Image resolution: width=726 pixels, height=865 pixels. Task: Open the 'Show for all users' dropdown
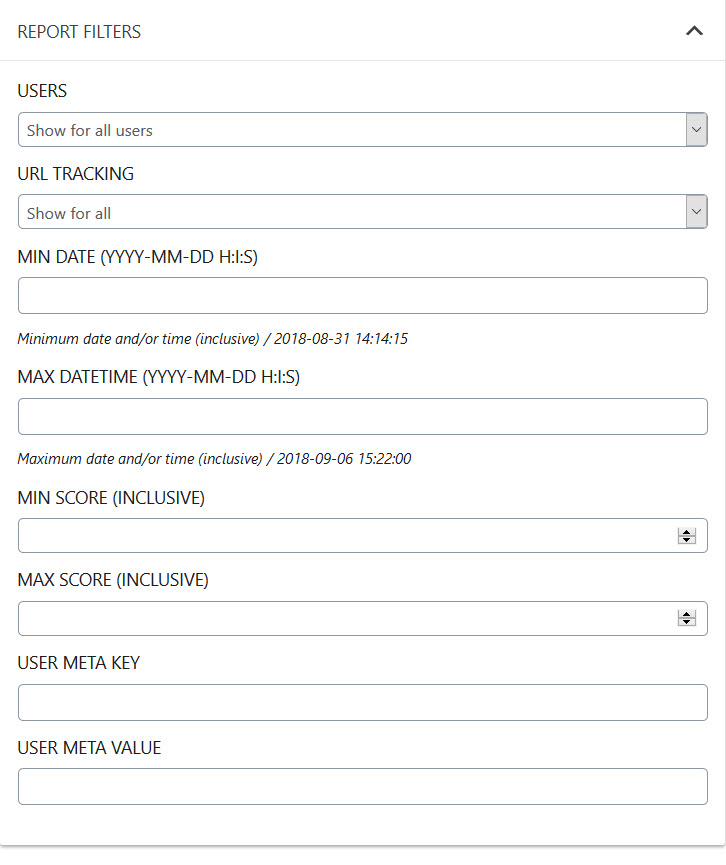pyautogui.click(x=362, y=130)
